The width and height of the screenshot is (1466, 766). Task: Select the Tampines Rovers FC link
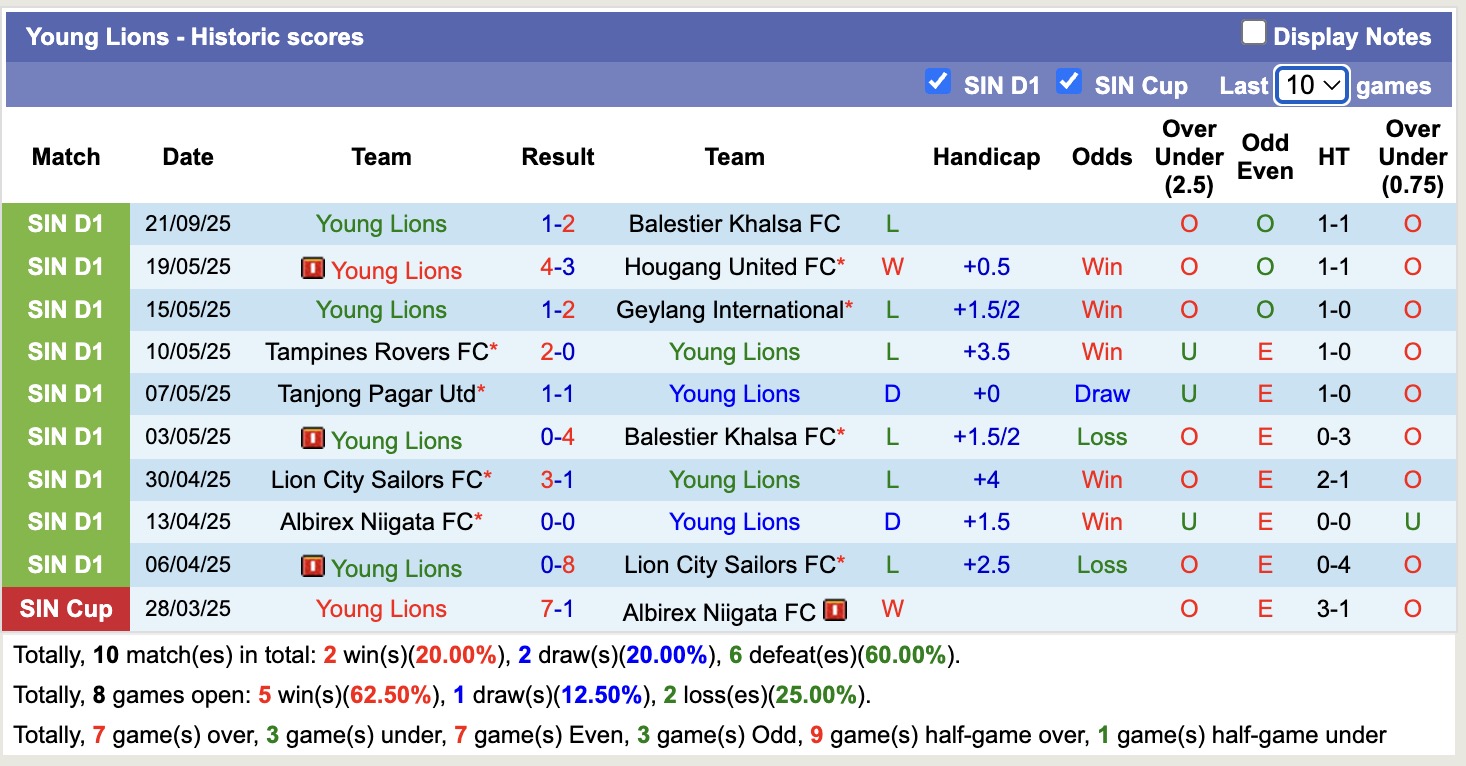click(x=376, y=352)
